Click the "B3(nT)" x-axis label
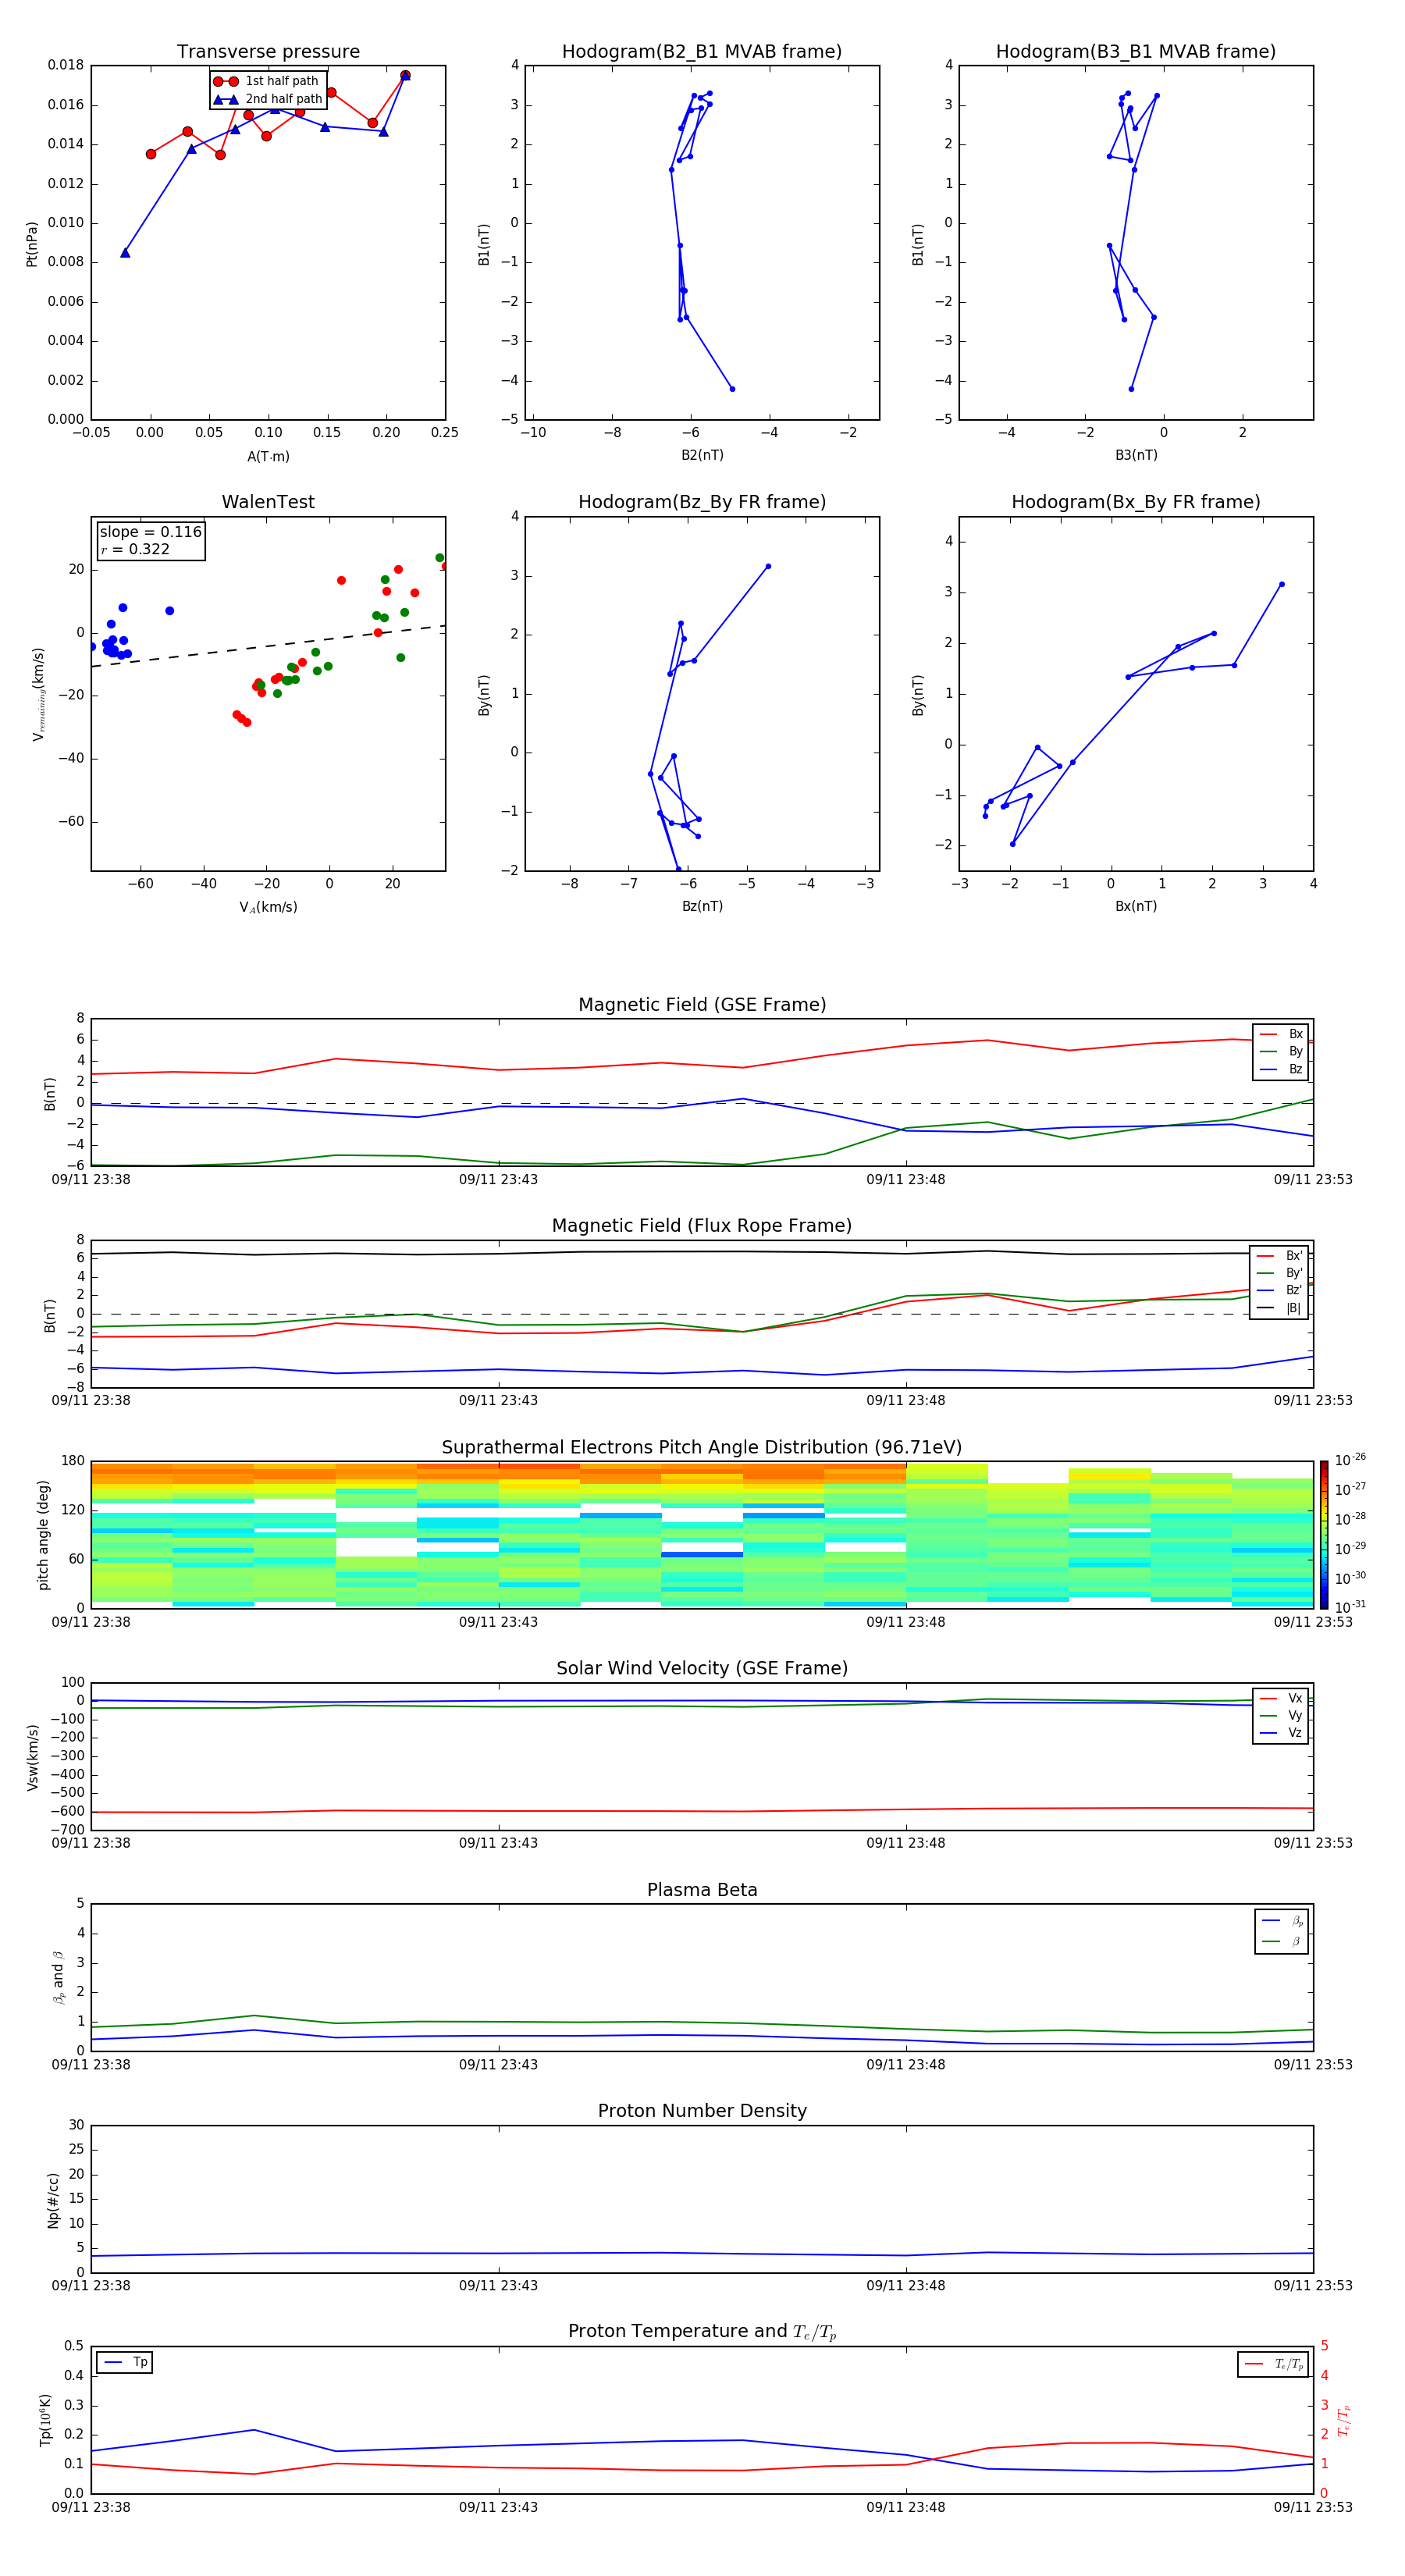This screenshot has height=2576, width=1405. [1136, 455]
